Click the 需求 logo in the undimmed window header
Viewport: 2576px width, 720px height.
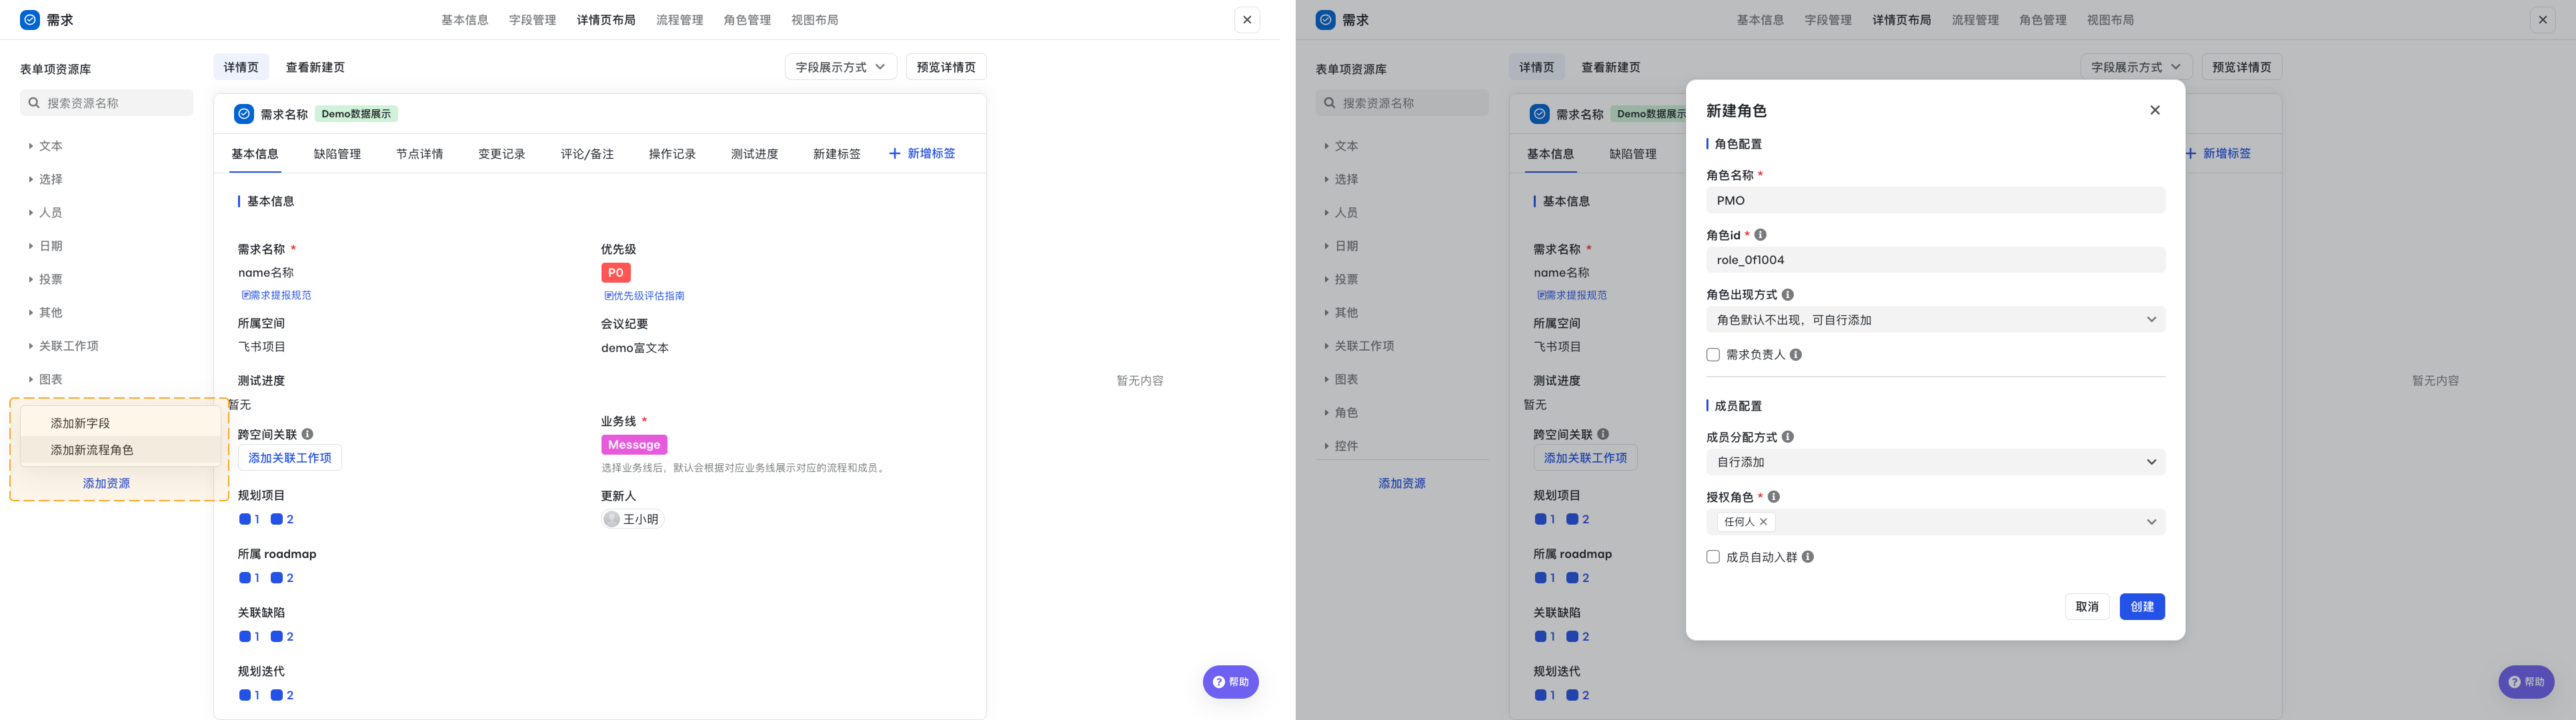click(x=30, y=20)
